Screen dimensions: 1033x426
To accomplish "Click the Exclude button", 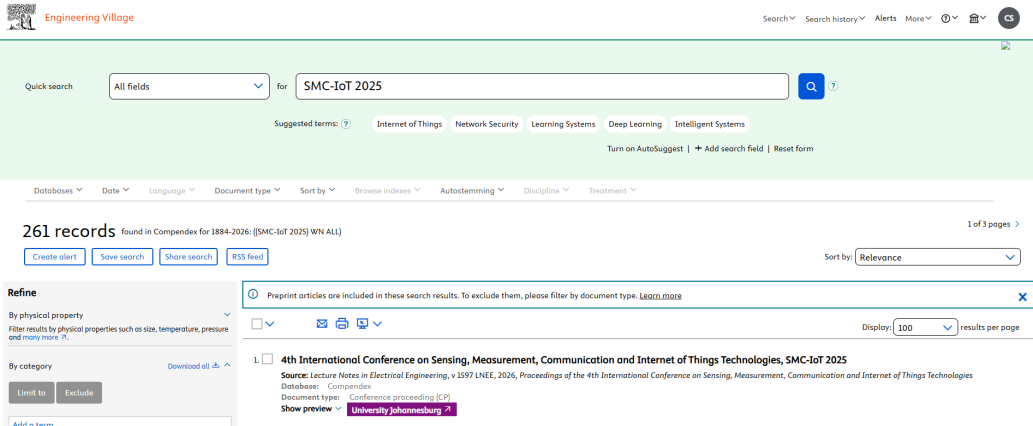I will point(79,392).
